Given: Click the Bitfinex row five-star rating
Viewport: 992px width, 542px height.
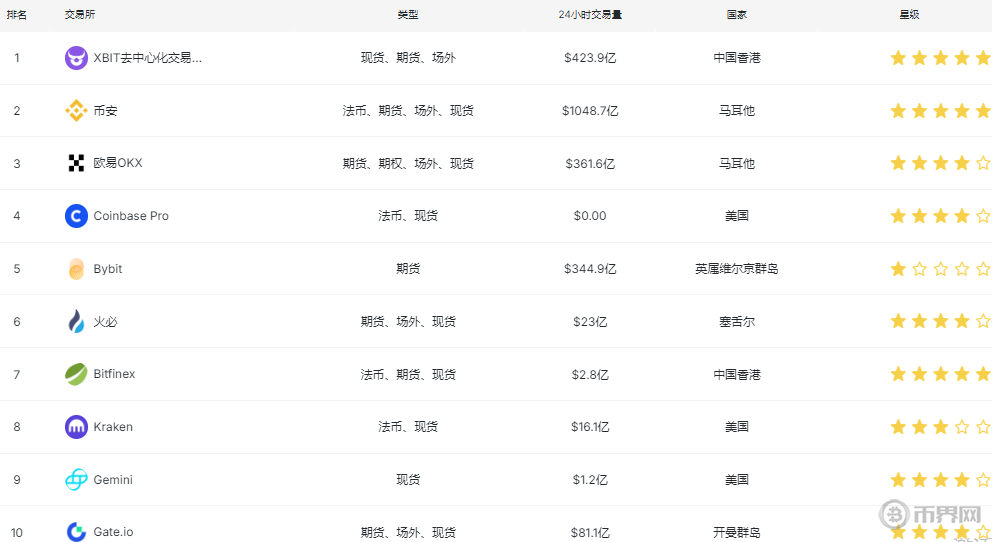Looking at the screenshot, I should point(940,374).
